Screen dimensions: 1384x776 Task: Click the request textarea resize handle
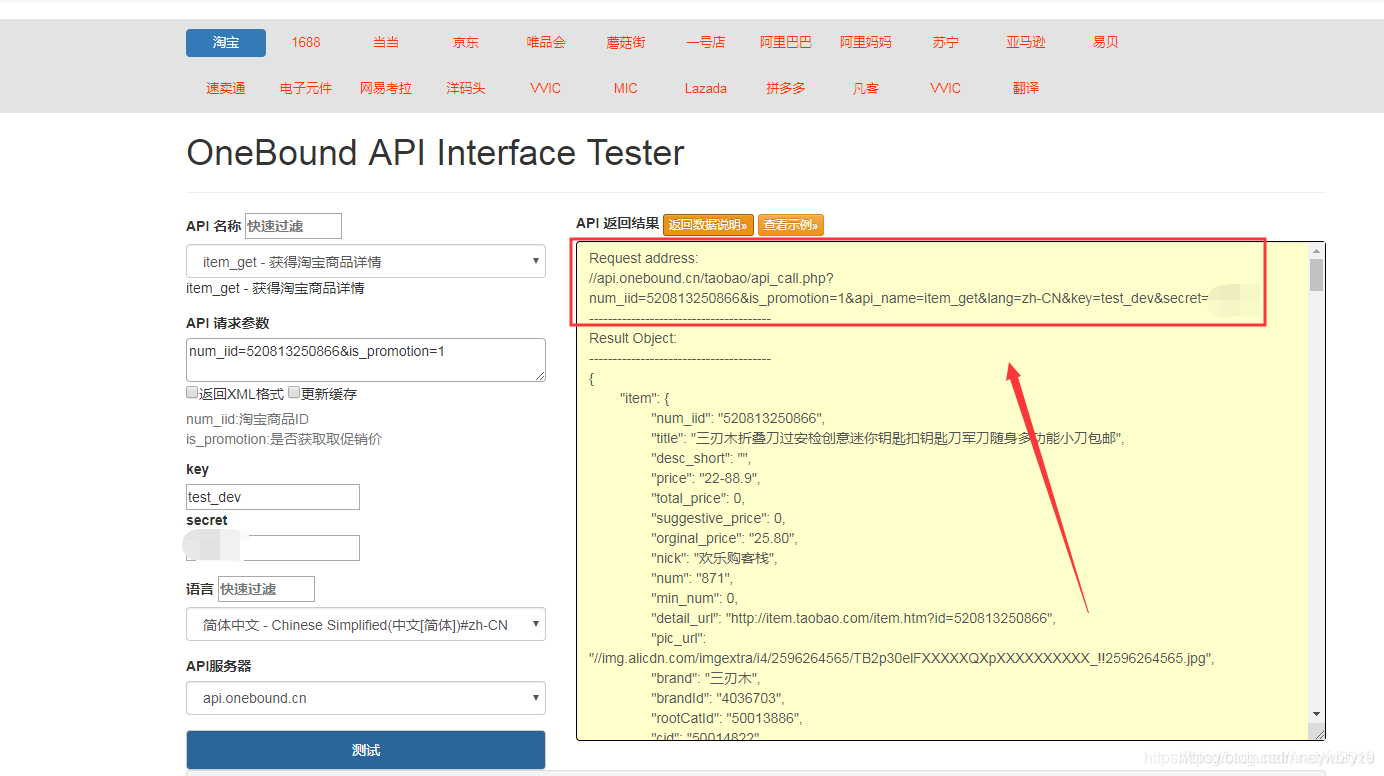coord(539,375)
